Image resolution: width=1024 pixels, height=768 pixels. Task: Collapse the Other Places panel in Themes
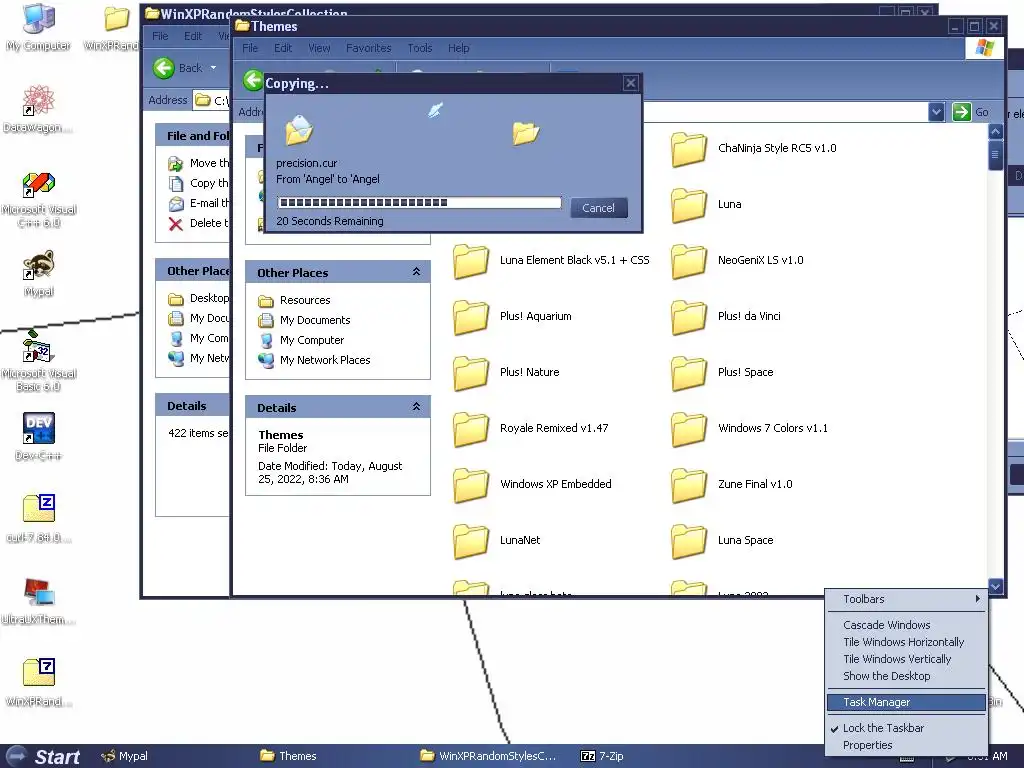pyautogui.click(x=416, y=272)
